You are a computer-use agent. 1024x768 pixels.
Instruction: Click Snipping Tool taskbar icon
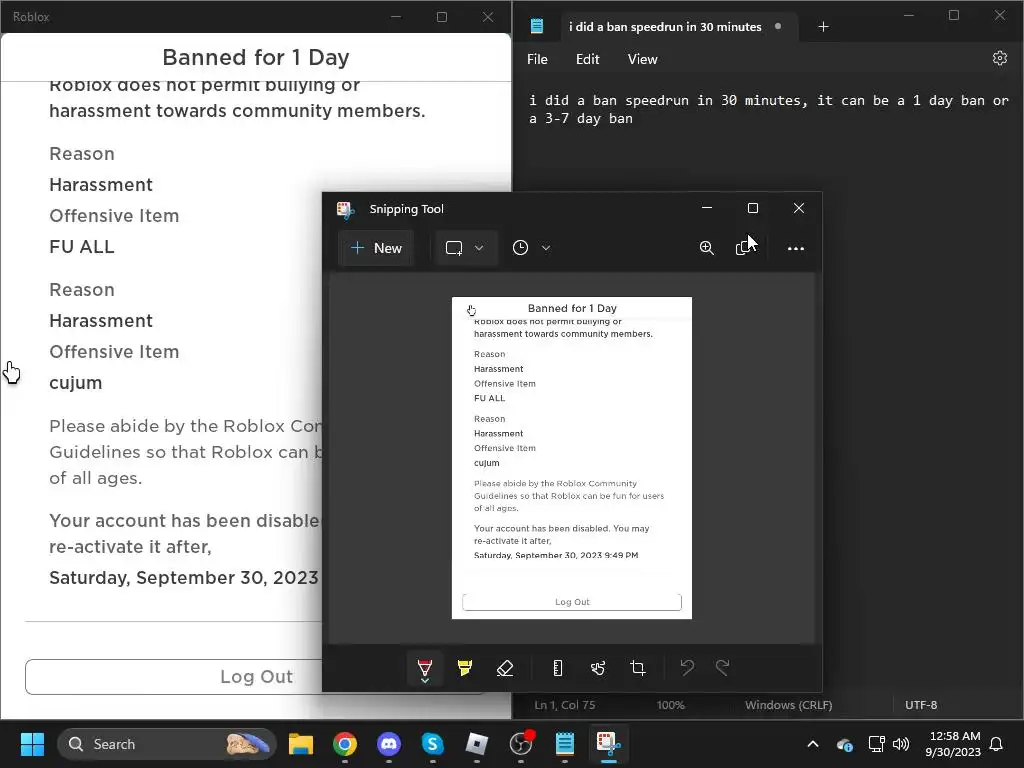pyautogui.click(x=609, y=744)
